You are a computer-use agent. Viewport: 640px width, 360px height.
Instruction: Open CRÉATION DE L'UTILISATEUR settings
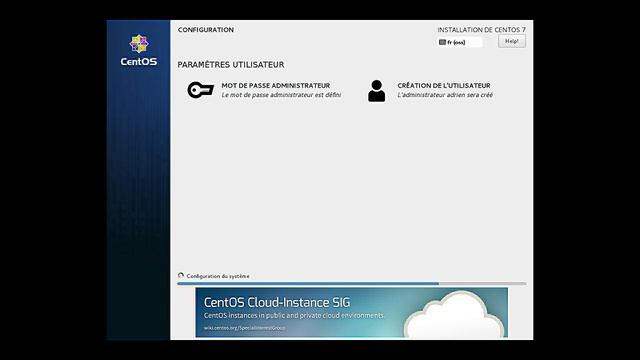431,90
